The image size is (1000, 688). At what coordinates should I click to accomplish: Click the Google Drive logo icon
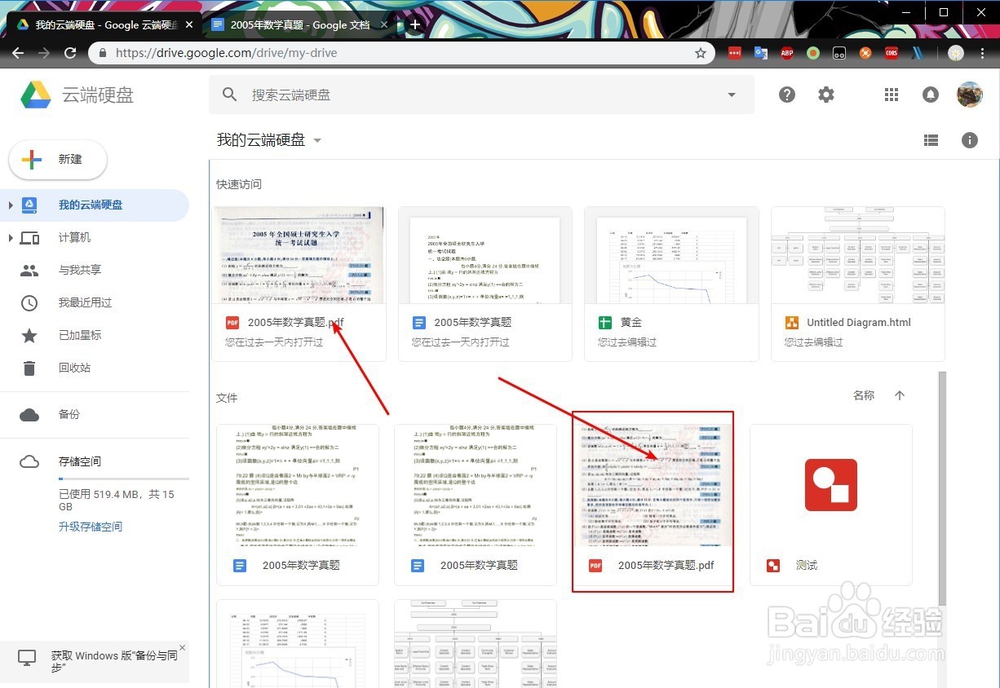(36, 95)
